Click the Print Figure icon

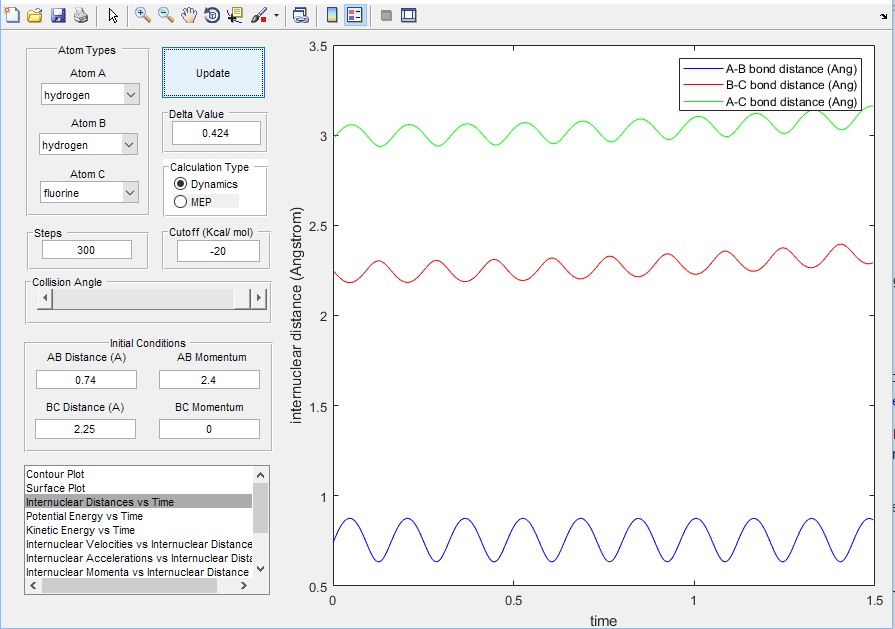[81, 15]
